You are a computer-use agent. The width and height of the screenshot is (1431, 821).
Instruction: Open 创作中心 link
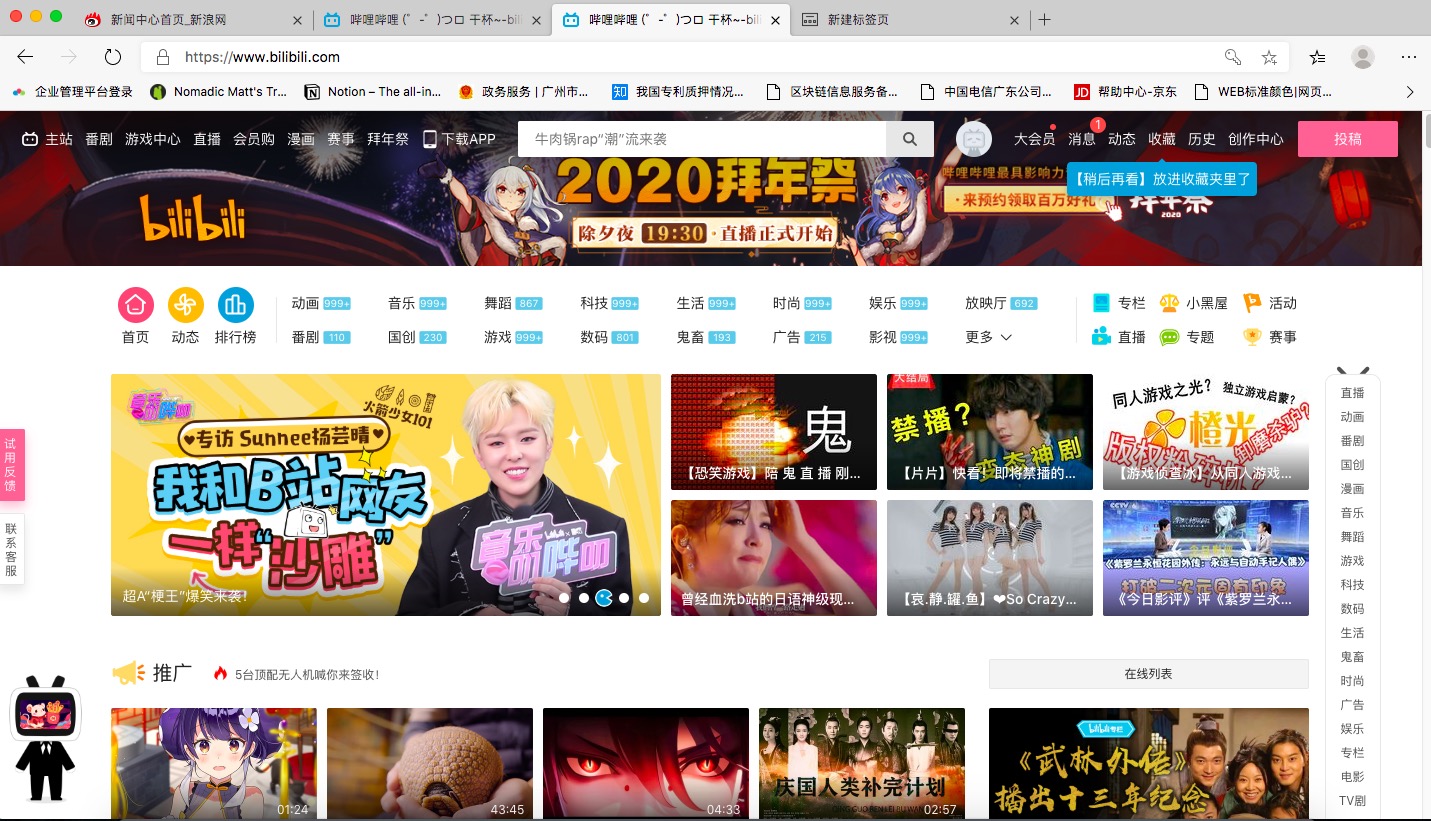pos(1256,139)
